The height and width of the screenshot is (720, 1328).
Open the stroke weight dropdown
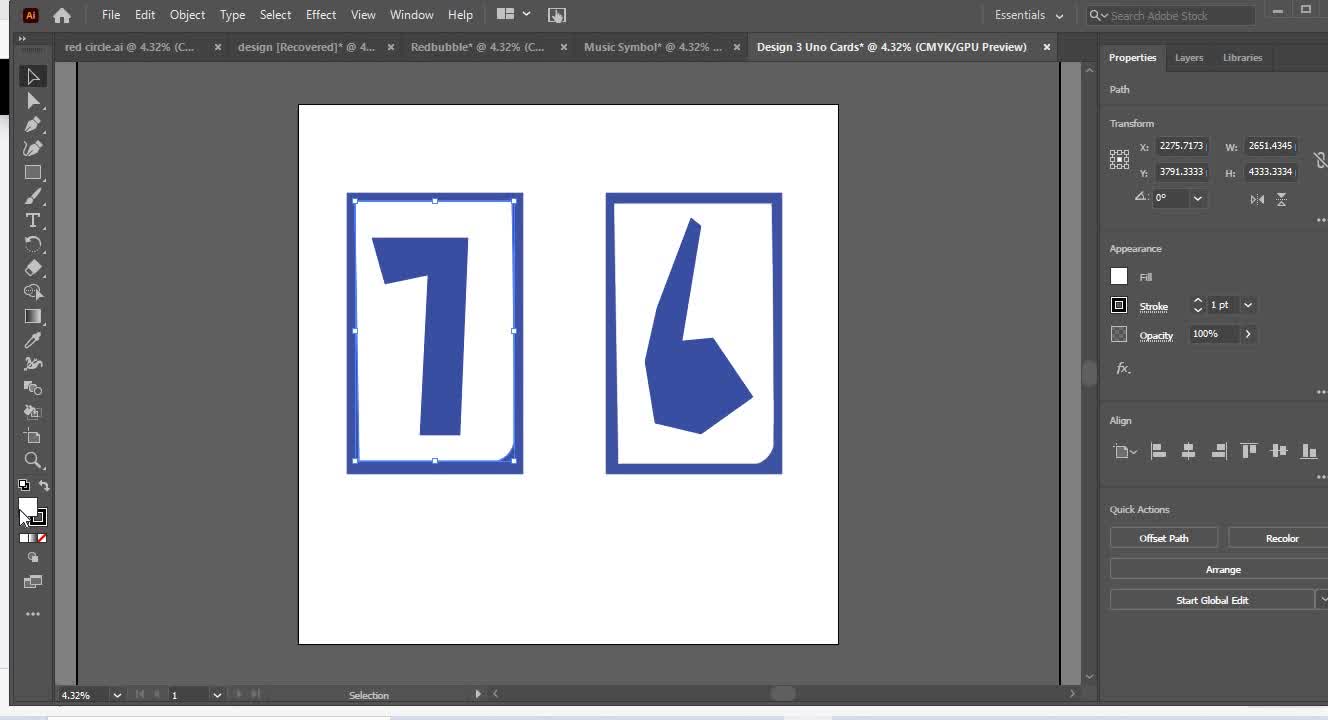(1248, 305)
